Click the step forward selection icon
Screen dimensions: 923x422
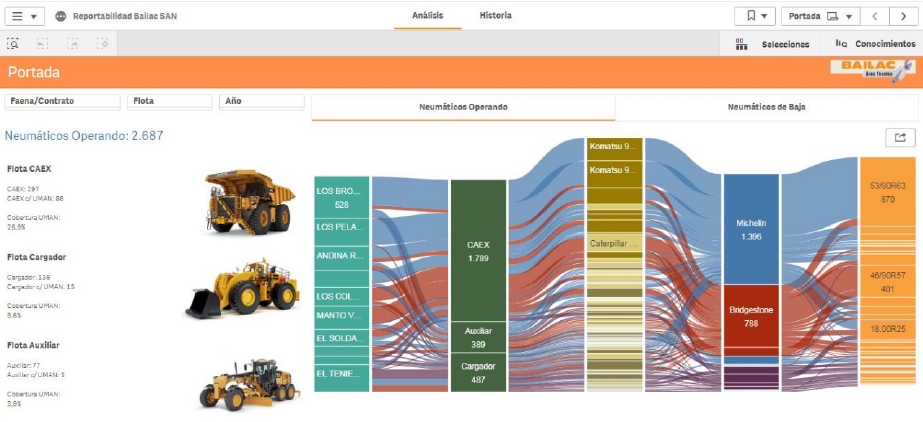coord(73,44)
